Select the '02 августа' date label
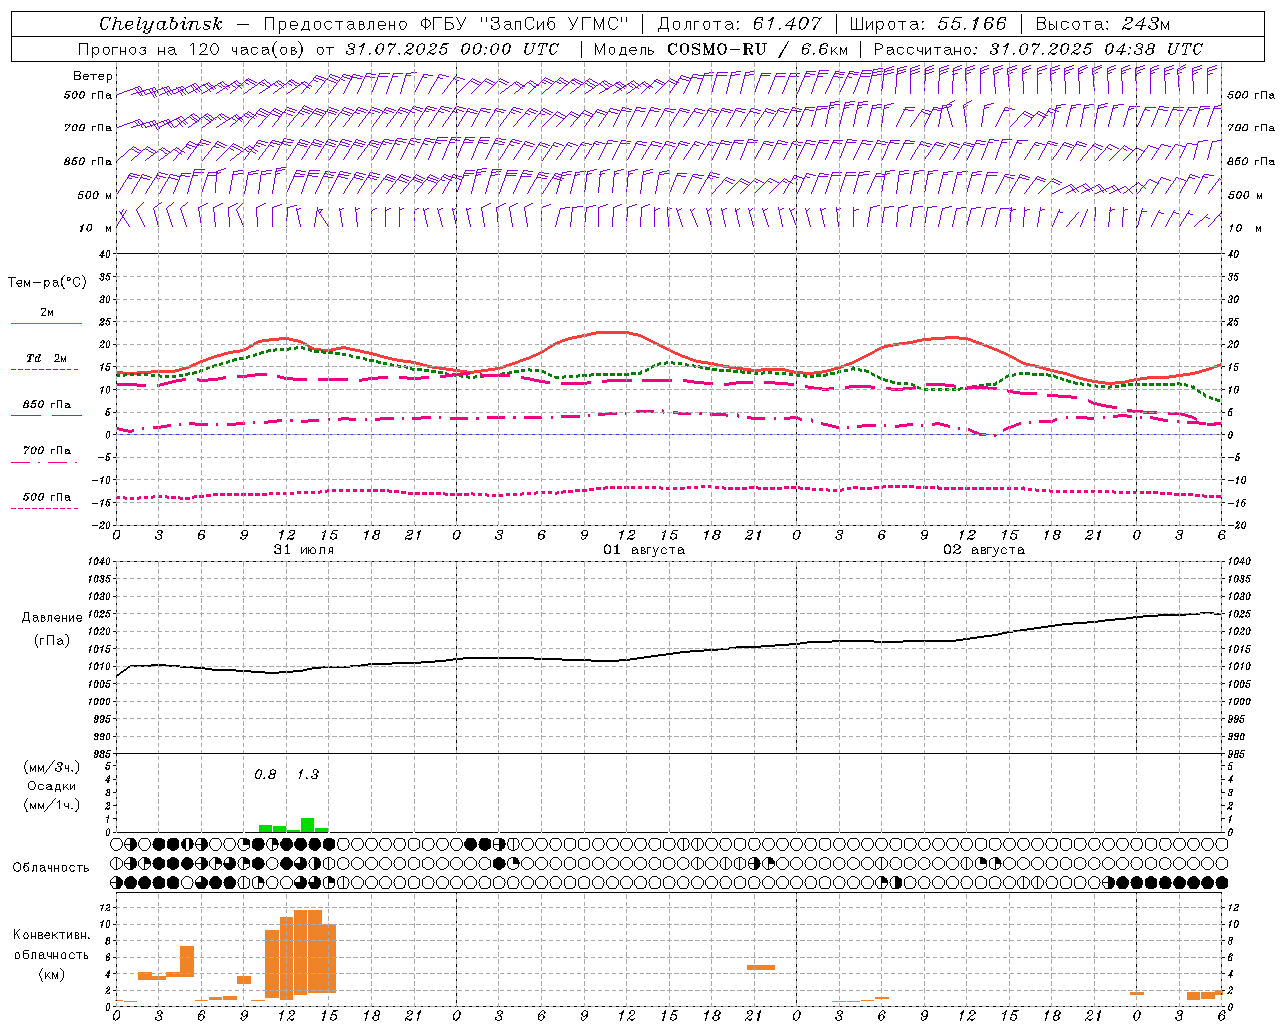Viewport: 1280px width, 1024px height. [x=984, y=550]
